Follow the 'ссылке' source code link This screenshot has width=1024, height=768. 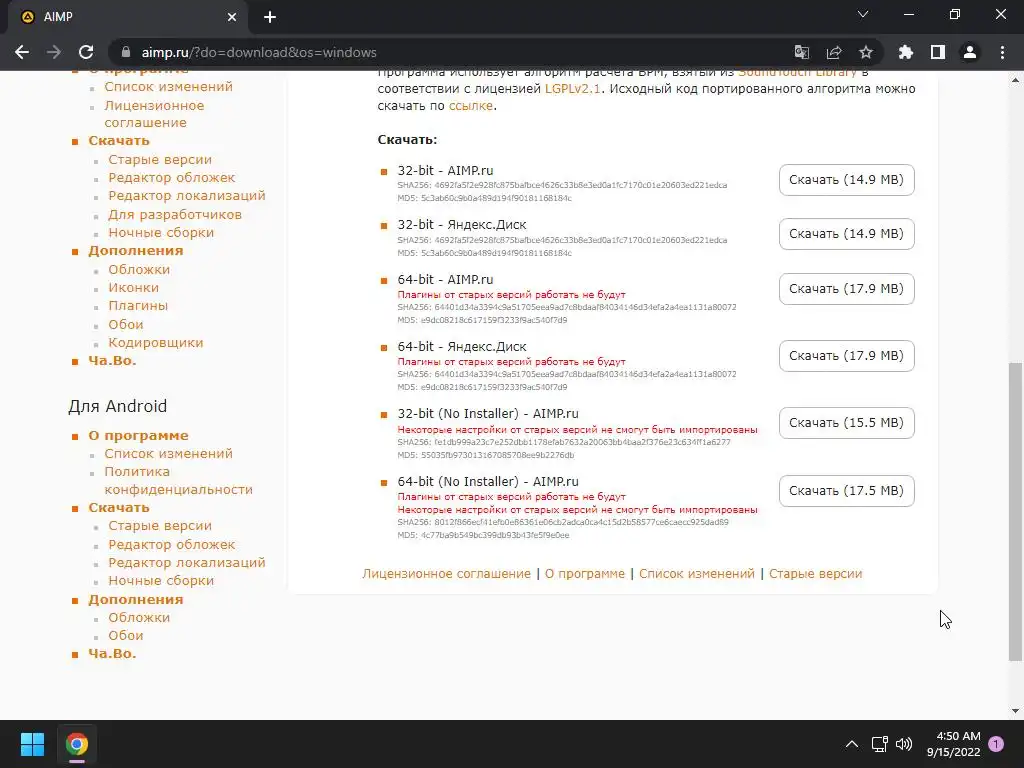(x=470, y=106)
